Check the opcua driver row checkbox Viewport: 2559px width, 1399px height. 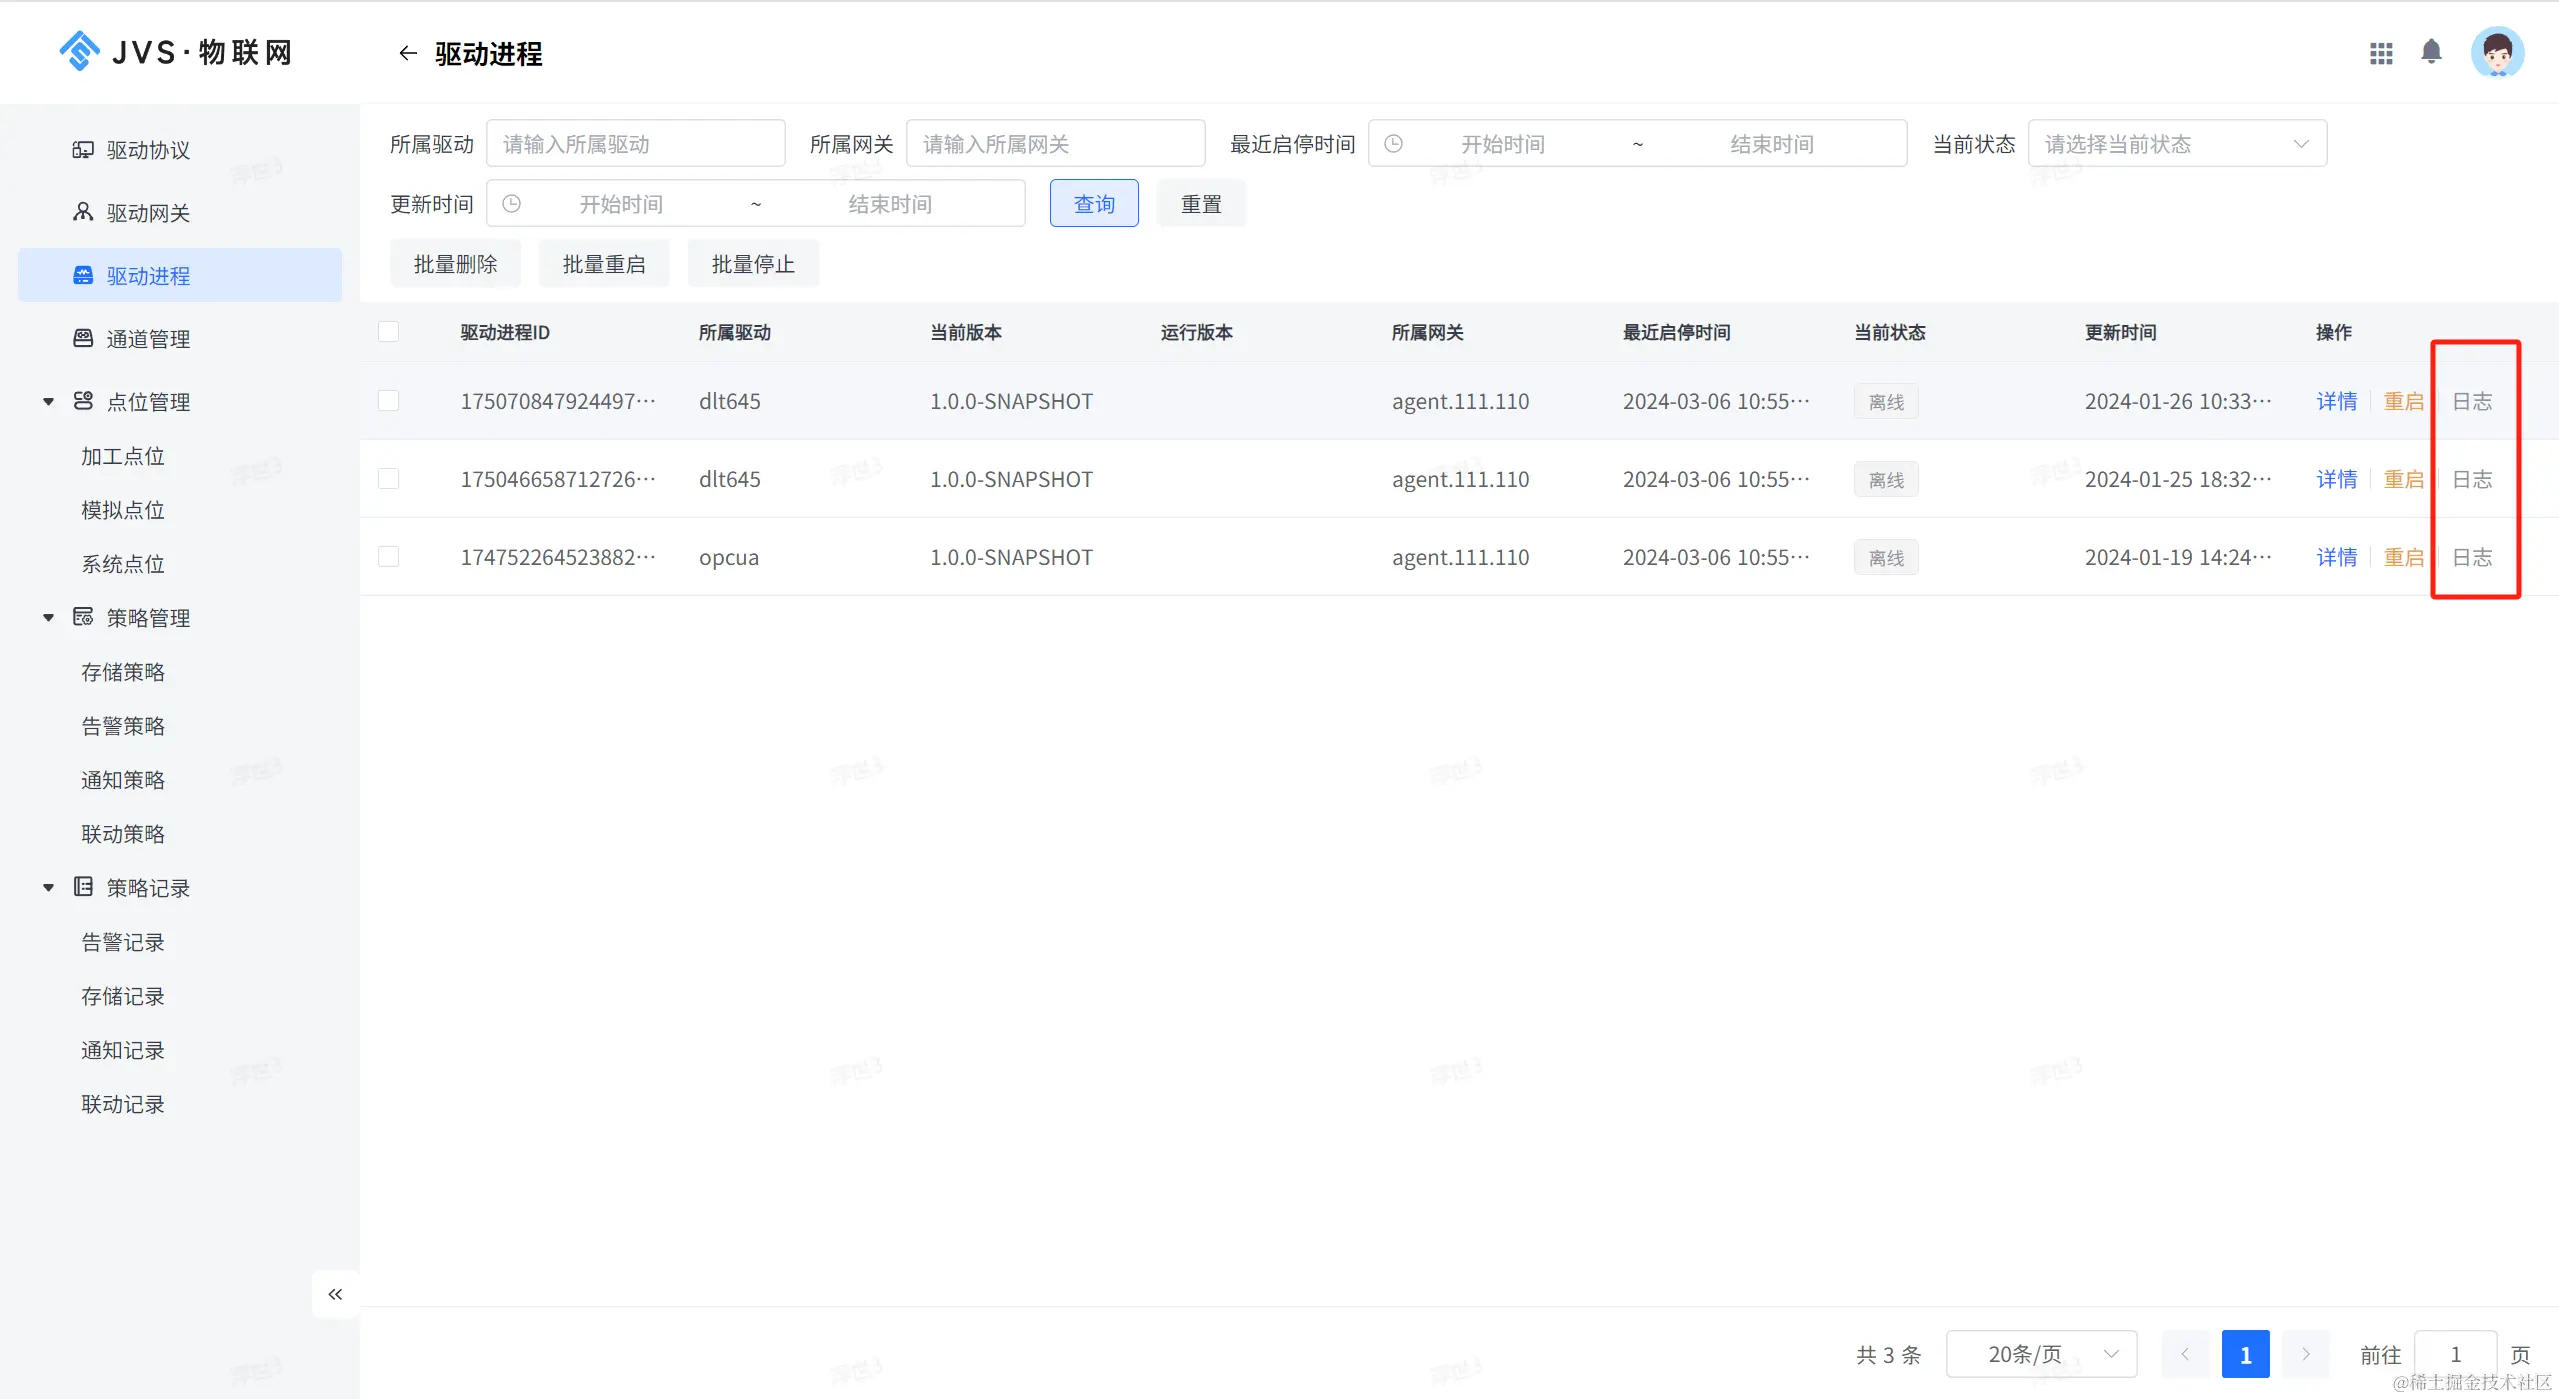point(389,557)
